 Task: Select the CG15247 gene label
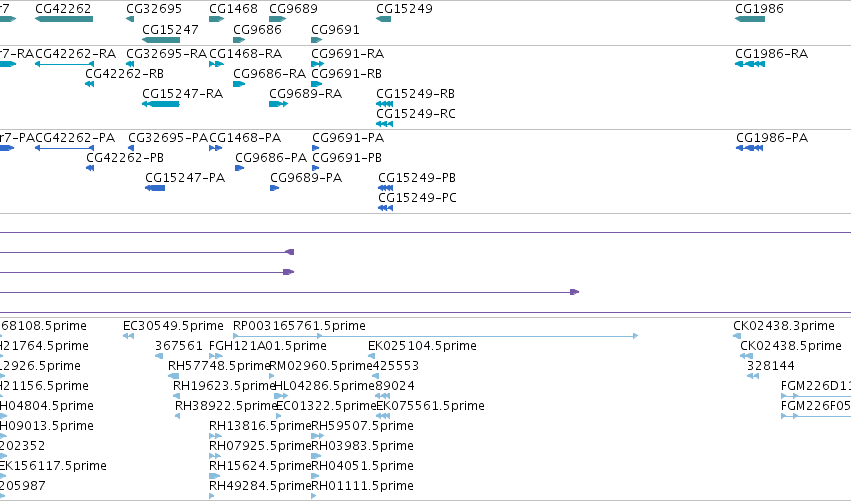coord(170,29)
